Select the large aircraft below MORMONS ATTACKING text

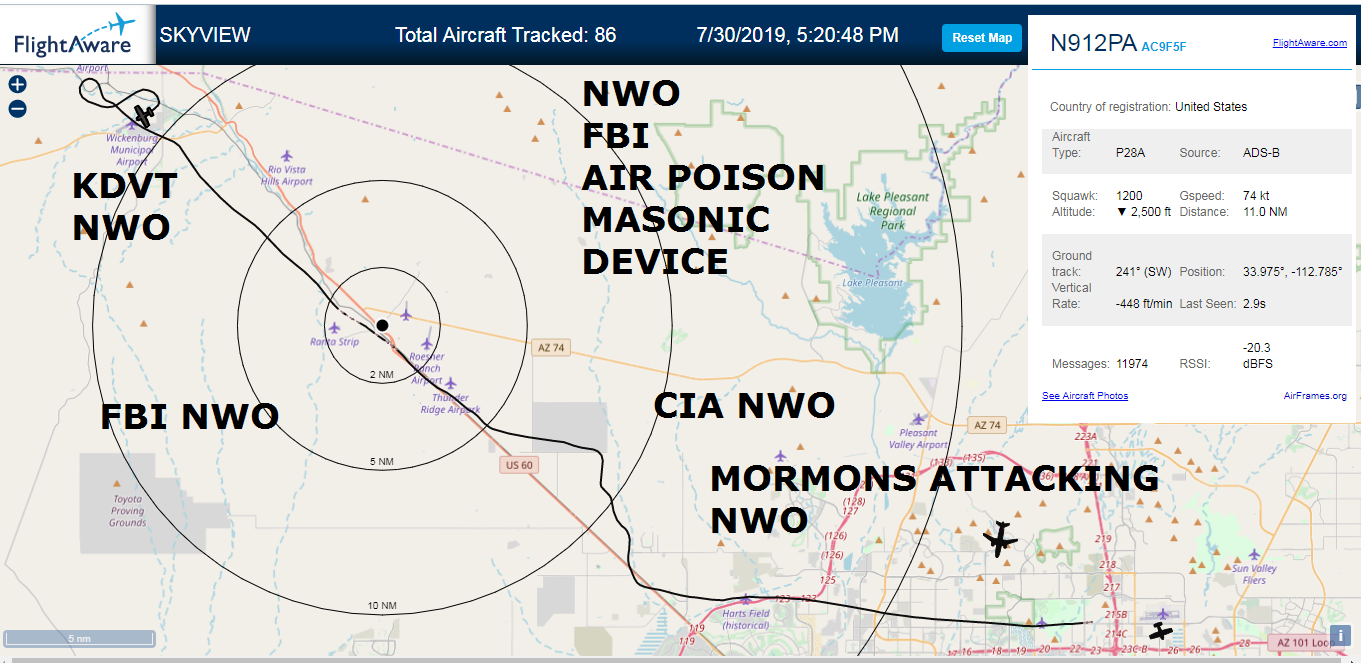(999, 540)
